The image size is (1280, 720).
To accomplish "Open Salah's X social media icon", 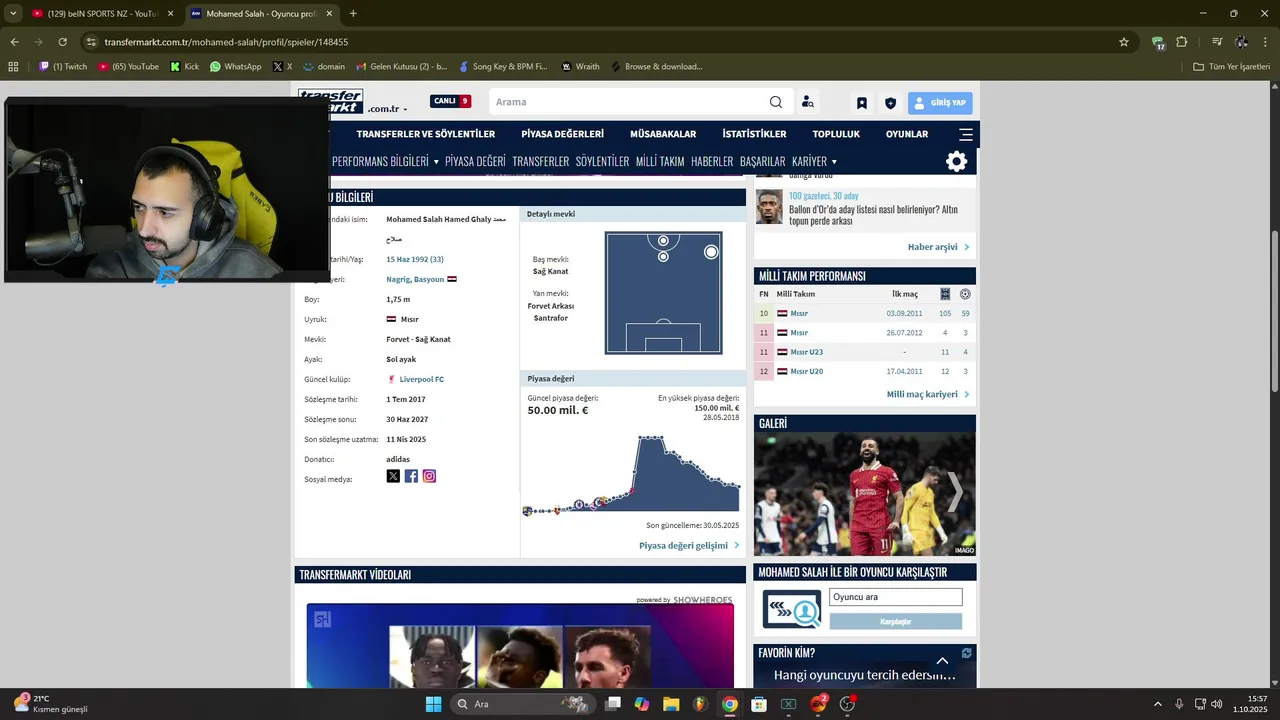I will pyautogui.click(x=393, y=476).
